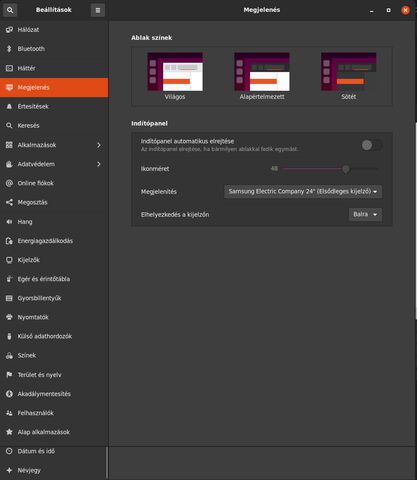
Task: Select the Alapértelmezett theme thumbnail
Action: tap(262, 72)
